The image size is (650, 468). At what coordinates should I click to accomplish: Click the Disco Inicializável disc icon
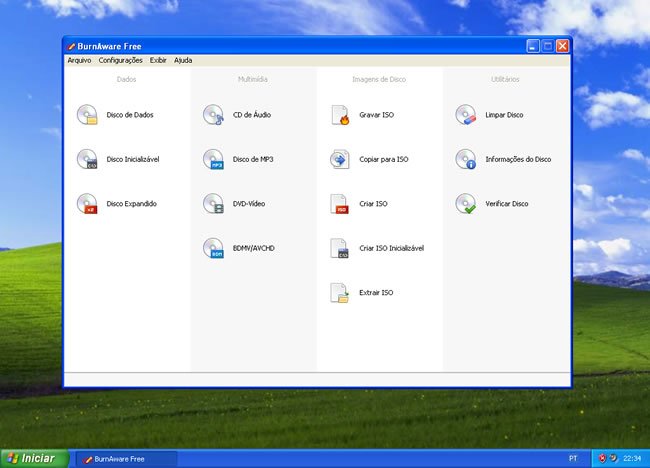[87, 159]
